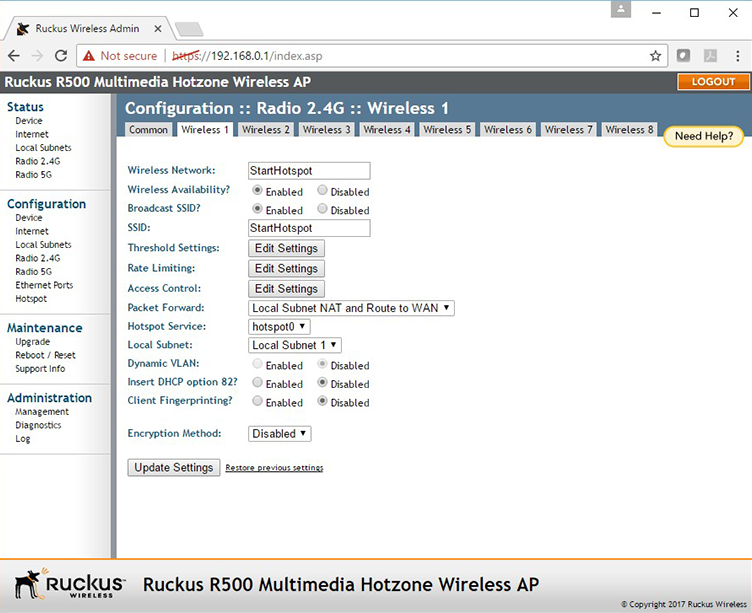Open the Chrome three-dot menu

[x=736, y=56]
